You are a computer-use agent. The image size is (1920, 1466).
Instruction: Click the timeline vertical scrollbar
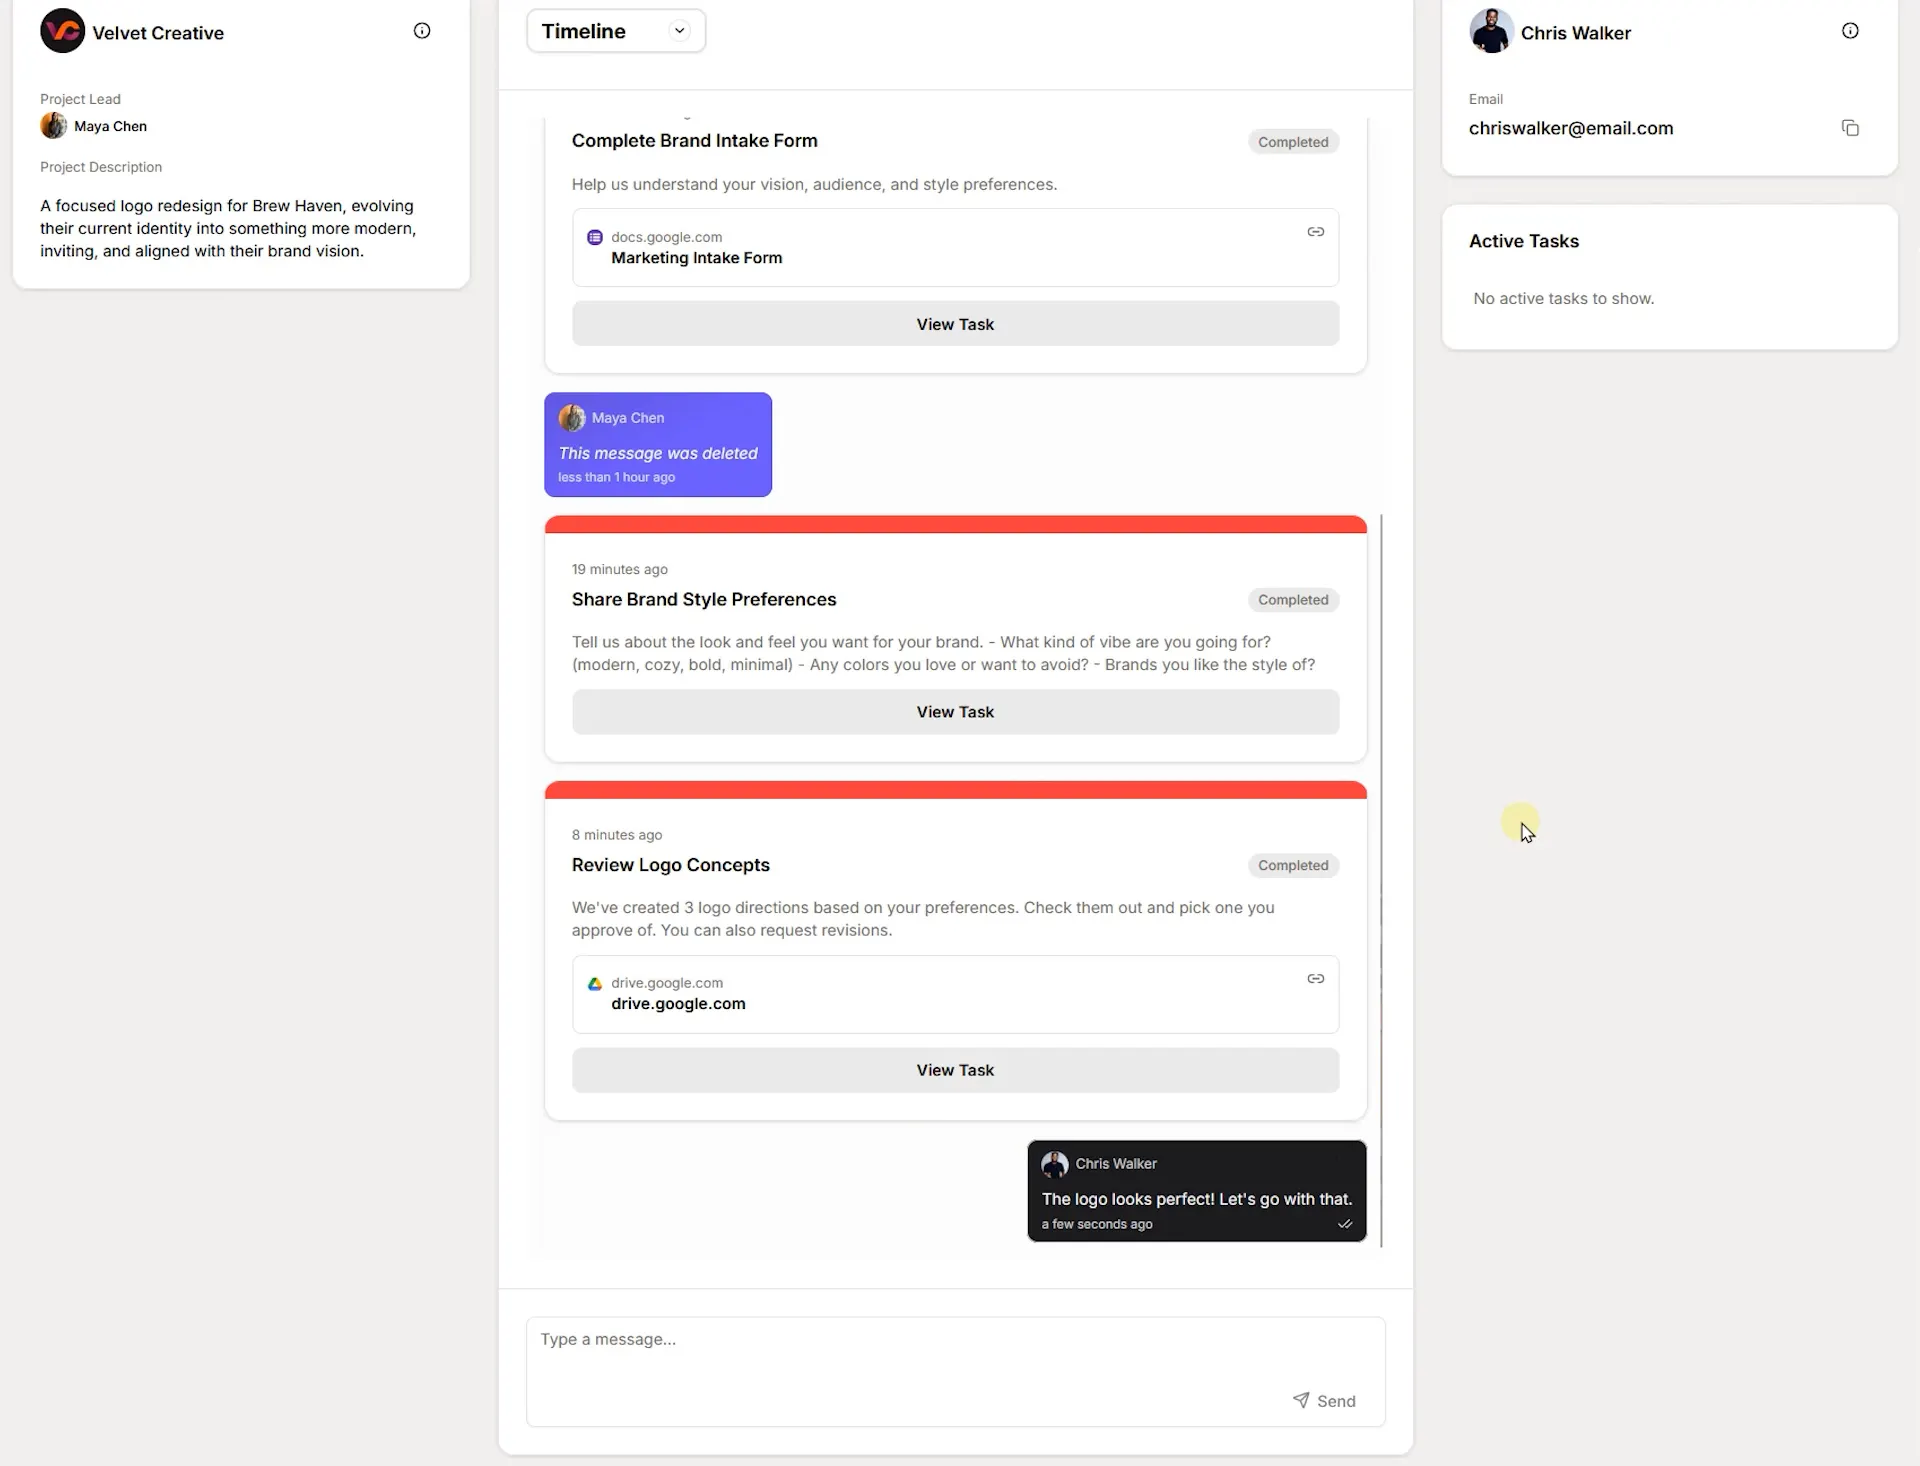[x=1381, y=880]
